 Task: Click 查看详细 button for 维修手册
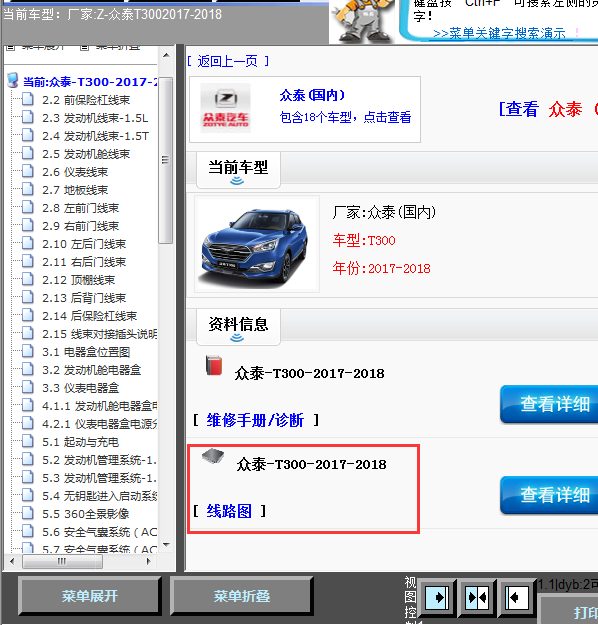550,404
